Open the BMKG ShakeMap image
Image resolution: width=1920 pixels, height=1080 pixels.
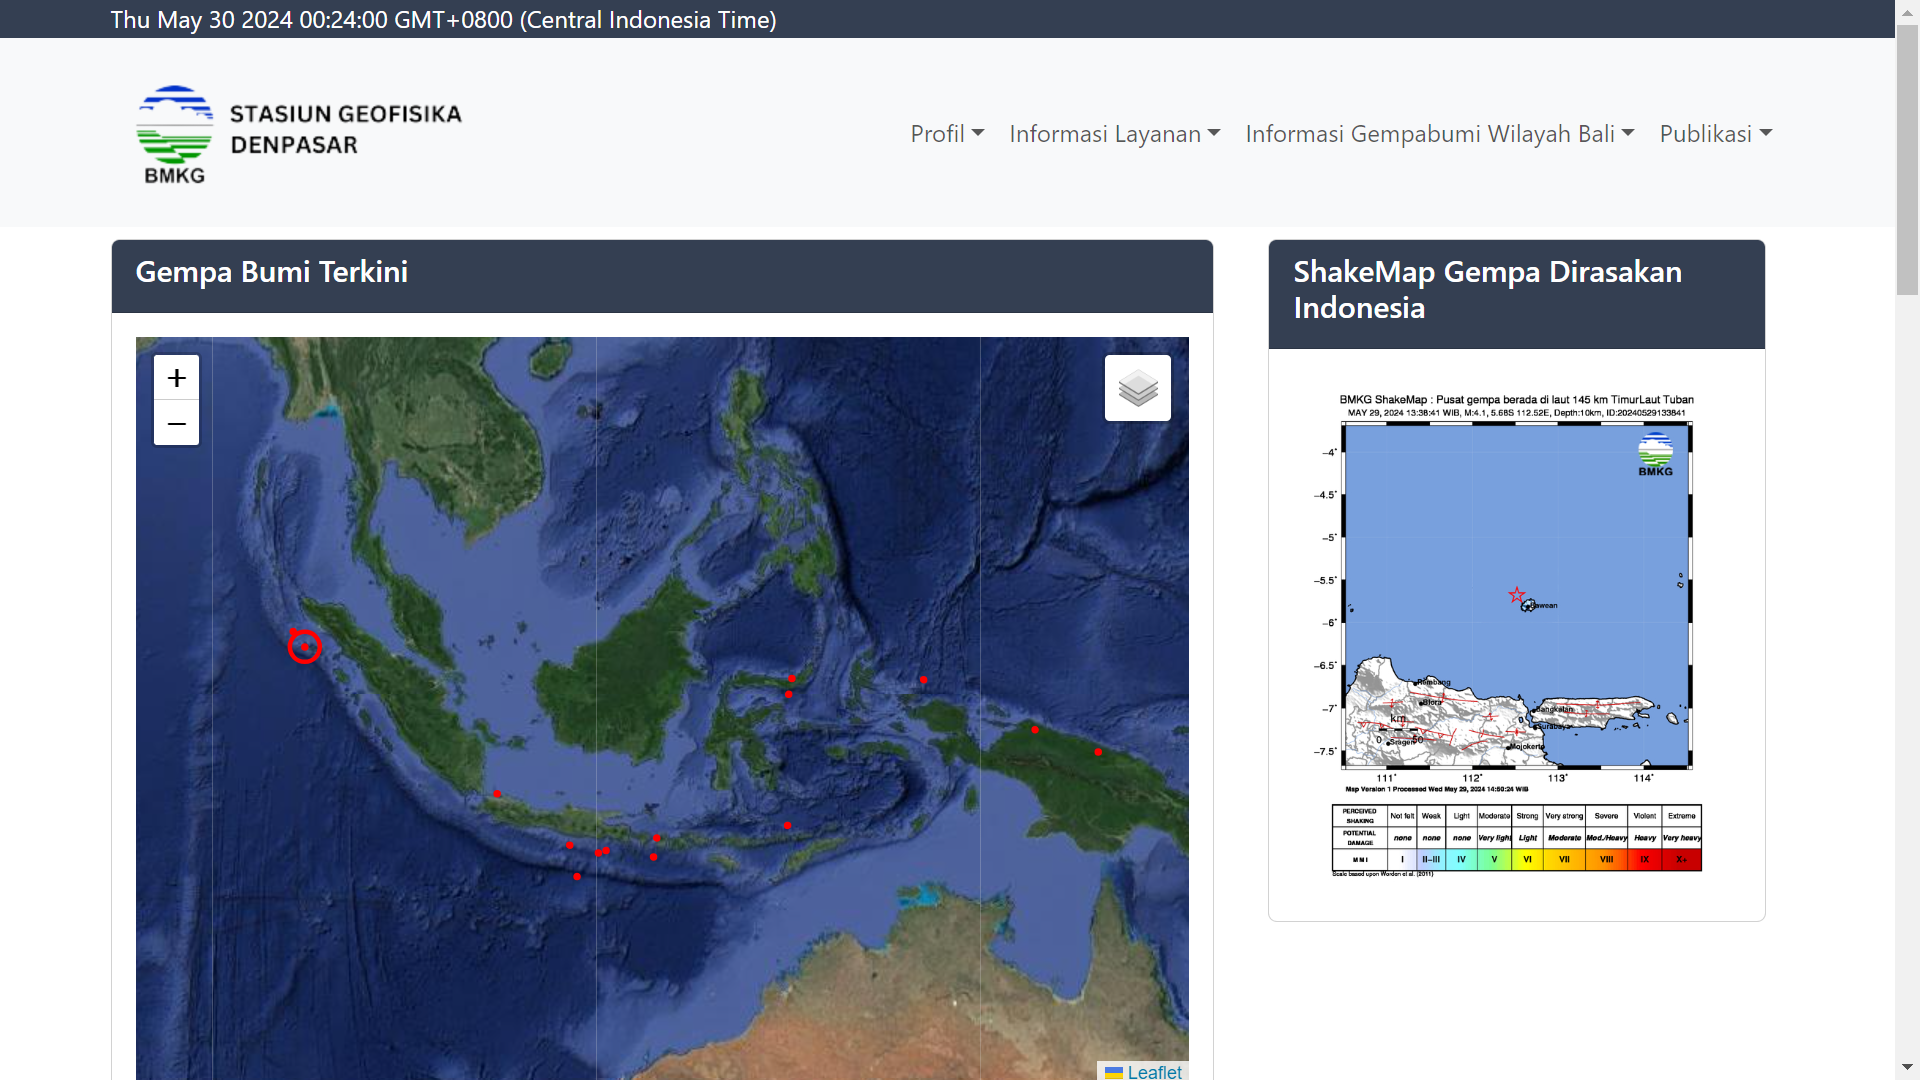[x=1516, y=600]
